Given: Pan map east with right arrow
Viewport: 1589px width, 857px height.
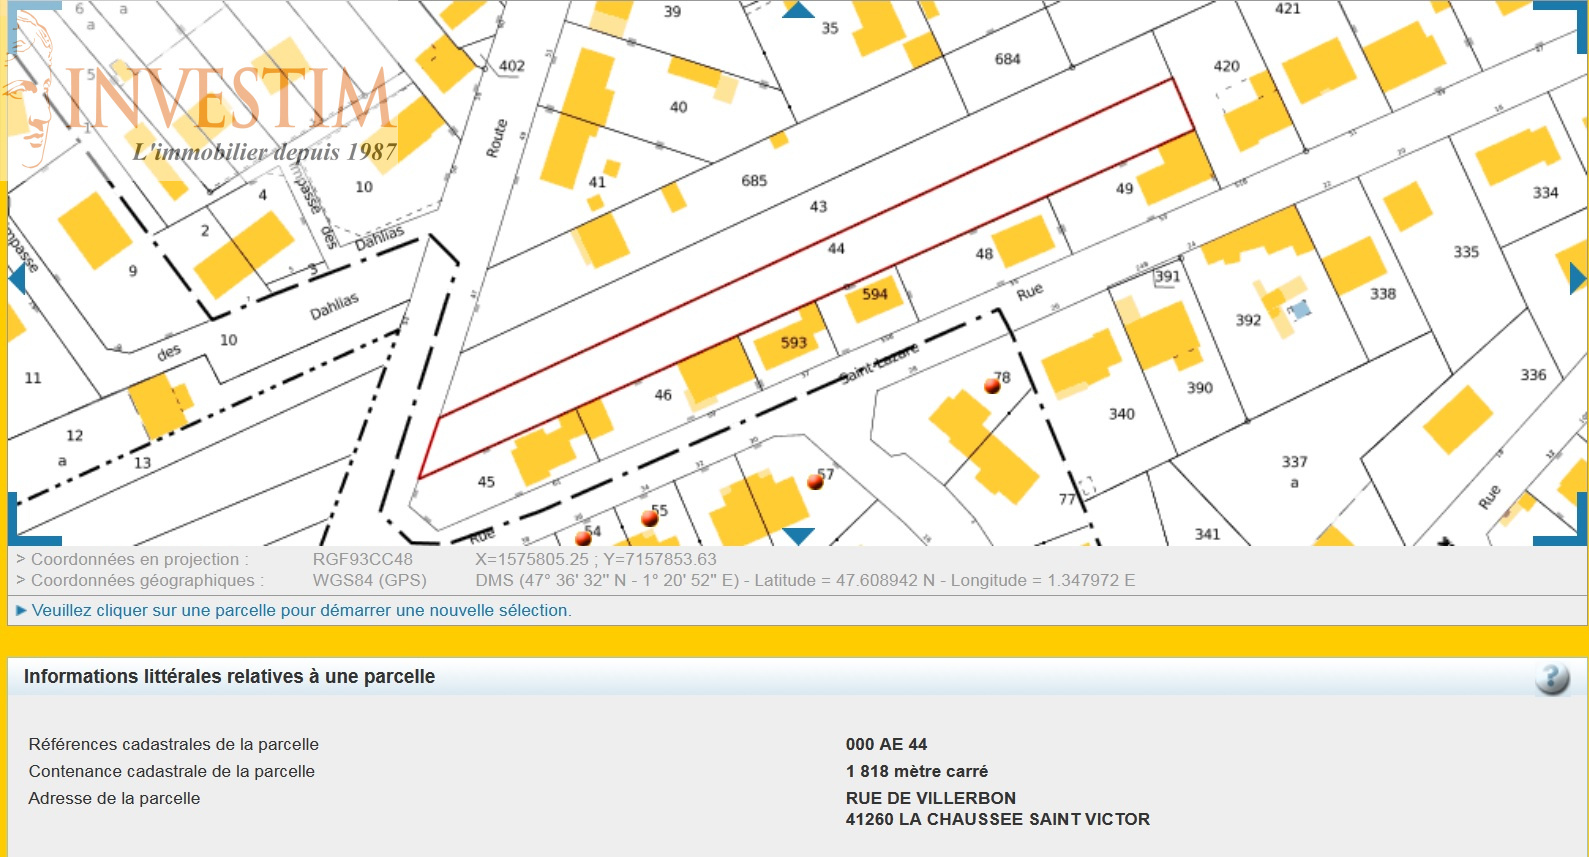Looking at the screenshot, I should coord(1578,279).
